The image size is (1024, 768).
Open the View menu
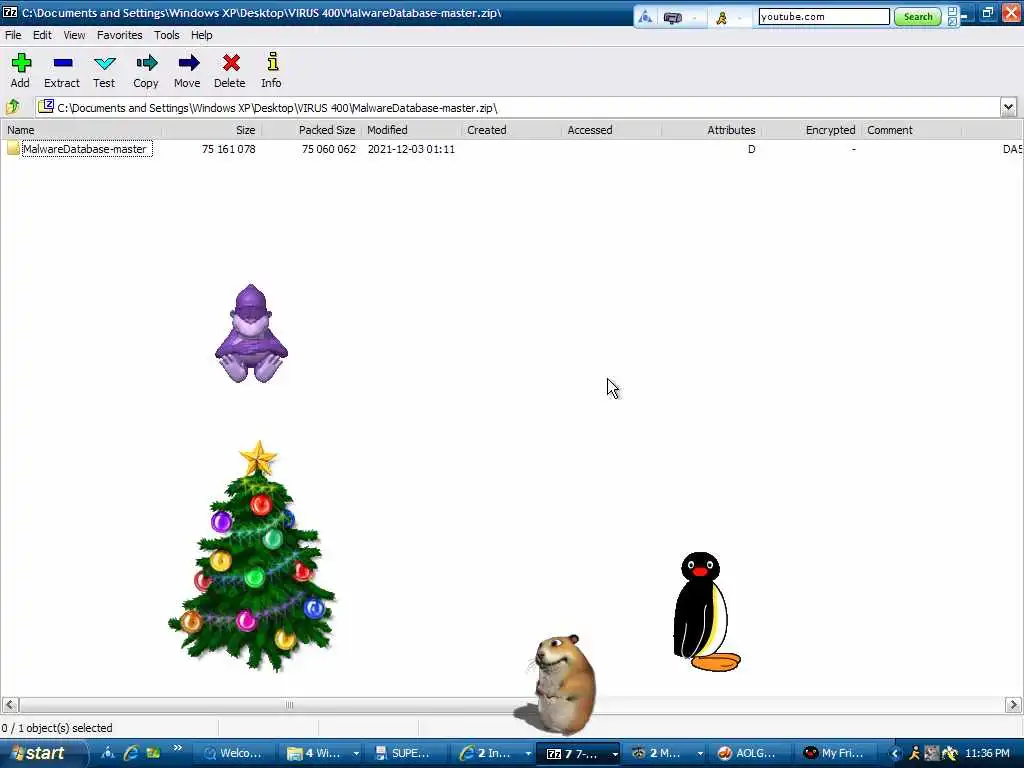coord(74,35)
